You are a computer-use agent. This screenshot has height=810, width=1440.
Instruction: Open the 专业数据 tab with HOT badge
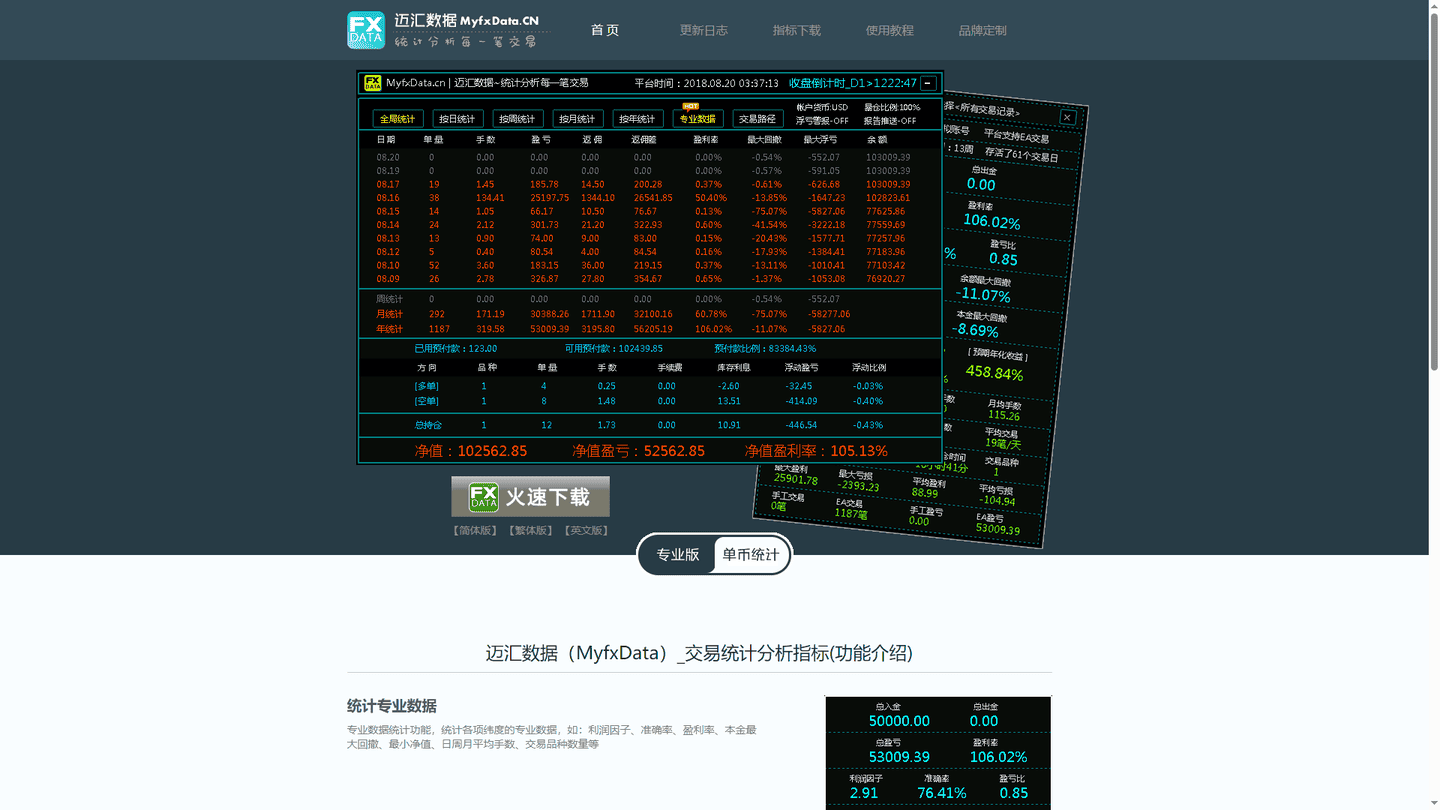pyautogui.click(x=698, y=117)
